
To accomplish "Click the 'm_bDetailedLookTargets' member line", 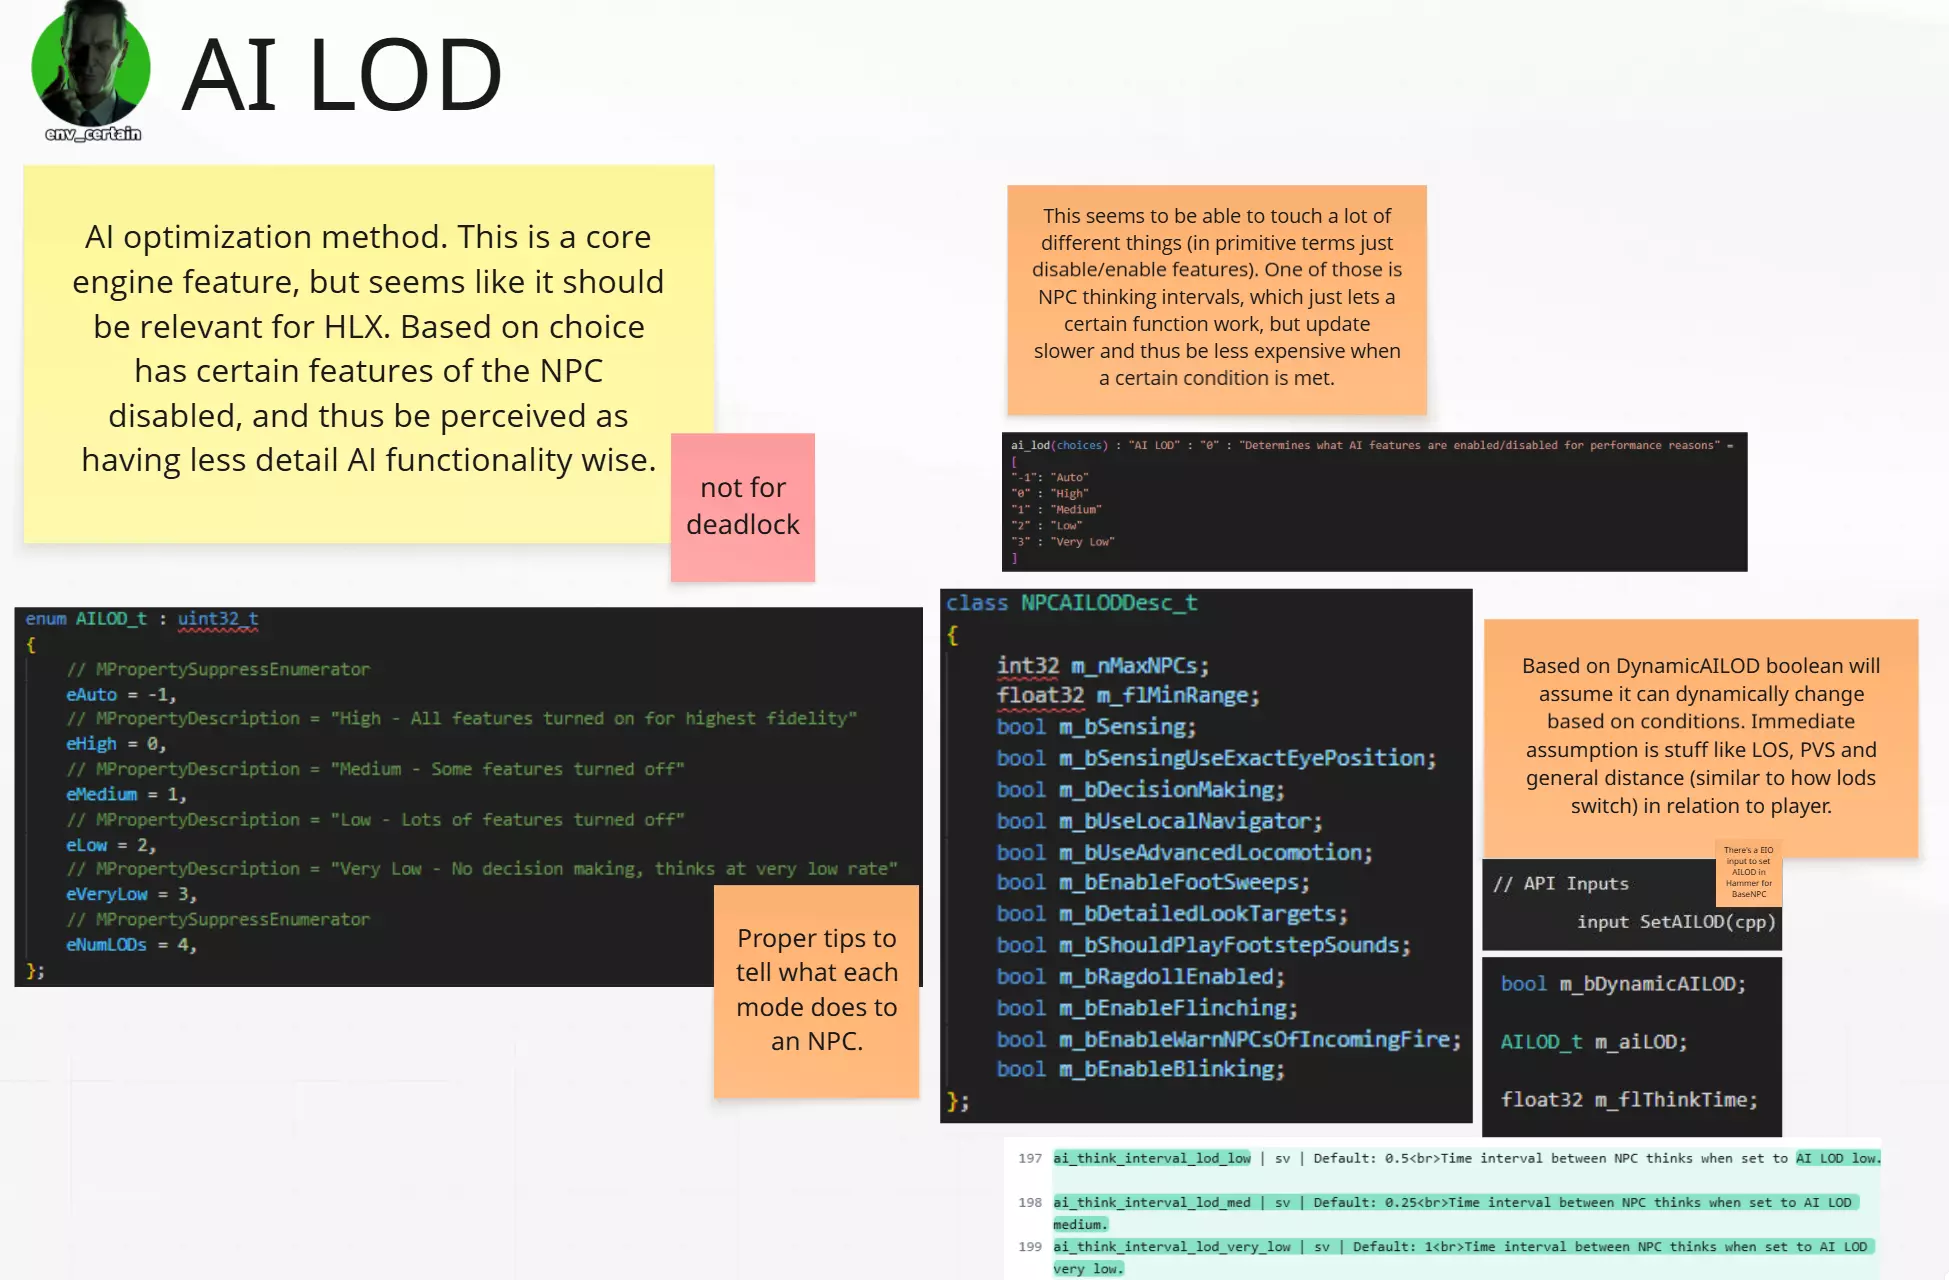I will coord(1172,914).
